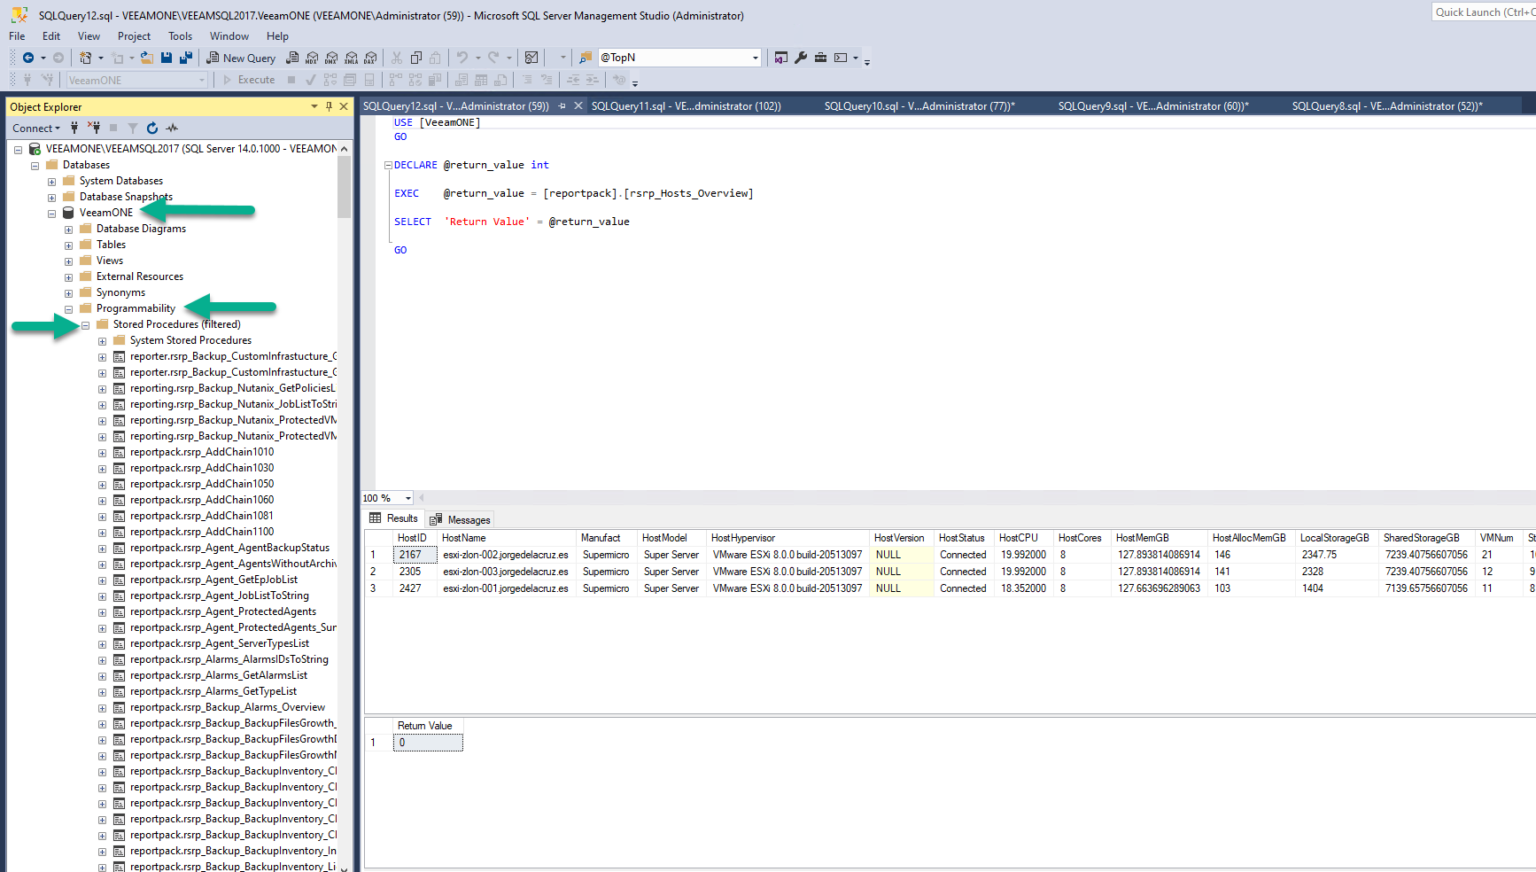The height and width of the screenshot is (872, 1536).
Task: Collapse the VeeamONE database node
Action: [x=52, y=213]
